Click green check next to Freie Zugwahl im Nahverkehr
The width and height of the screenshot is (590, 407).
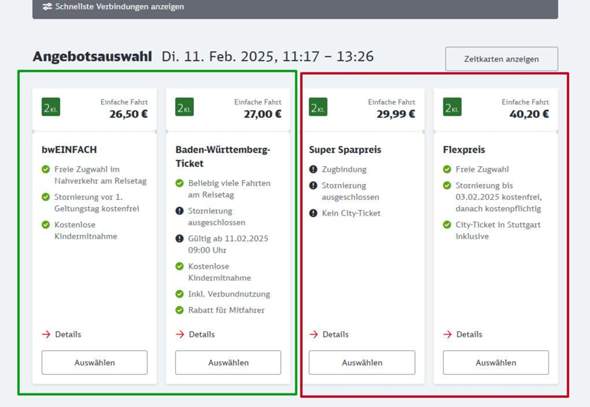(46, 169)
